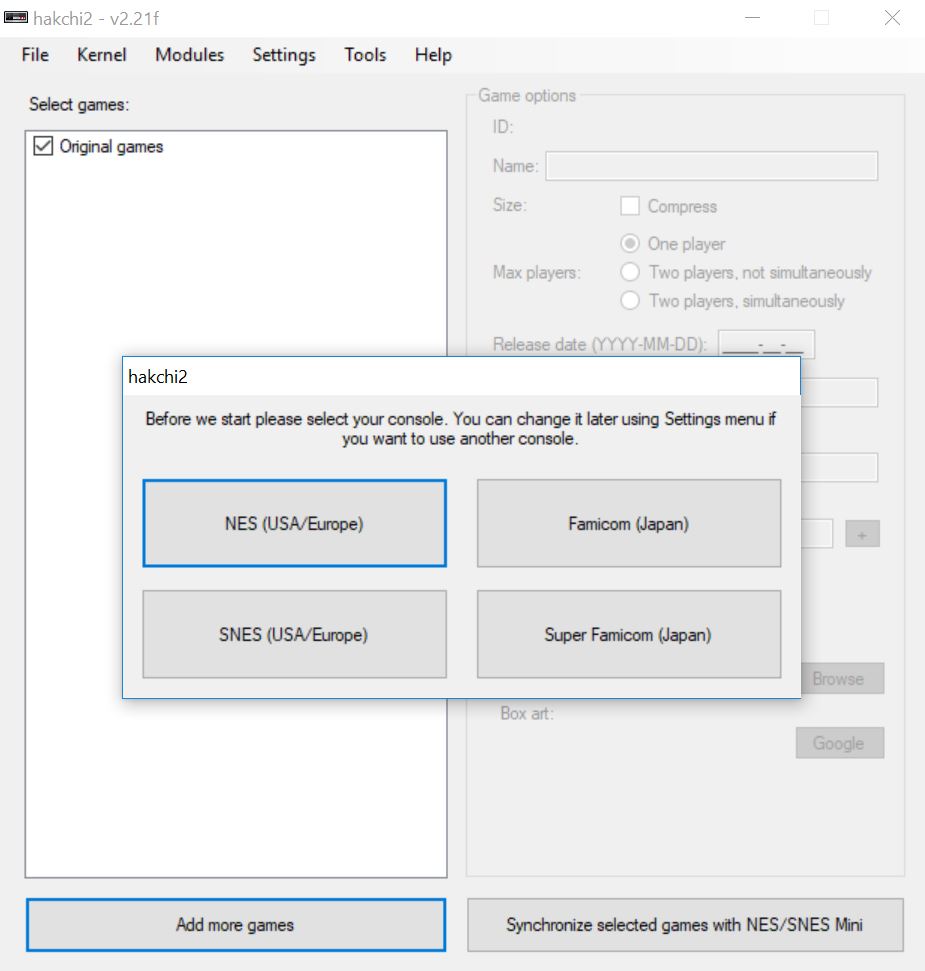Select One player radio option
The image size is (925, 971).
(x=630, y=243)
